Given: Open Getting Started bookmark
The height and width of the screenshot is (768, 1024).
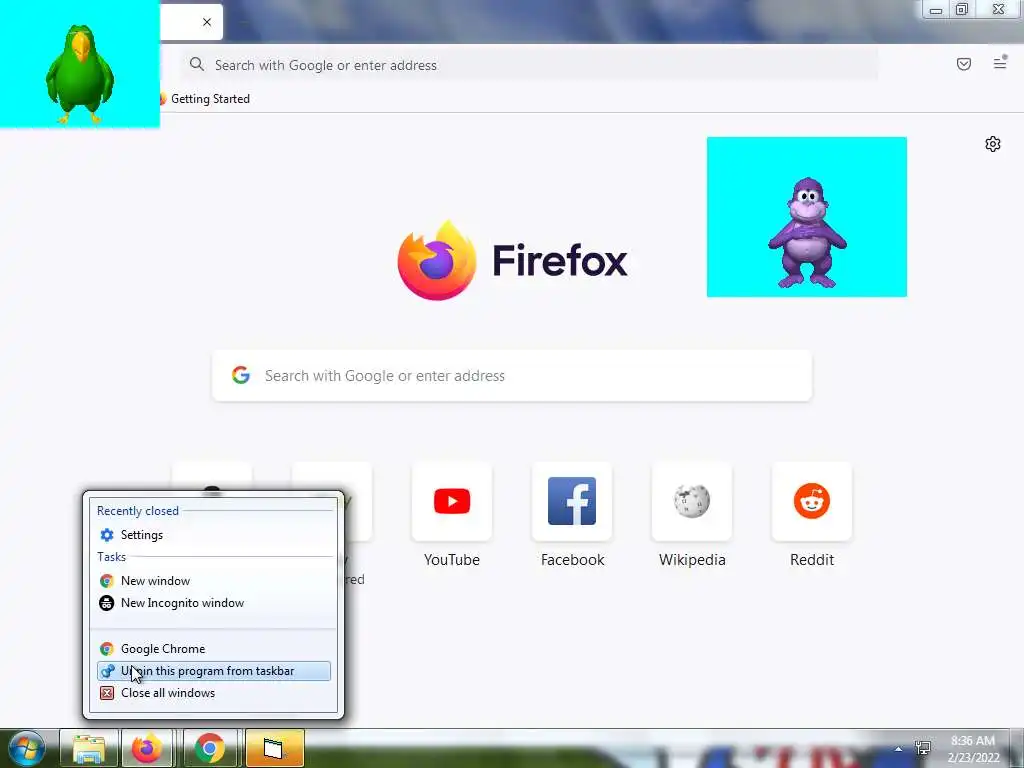Looking at the screenshot, I should [204, 99].
